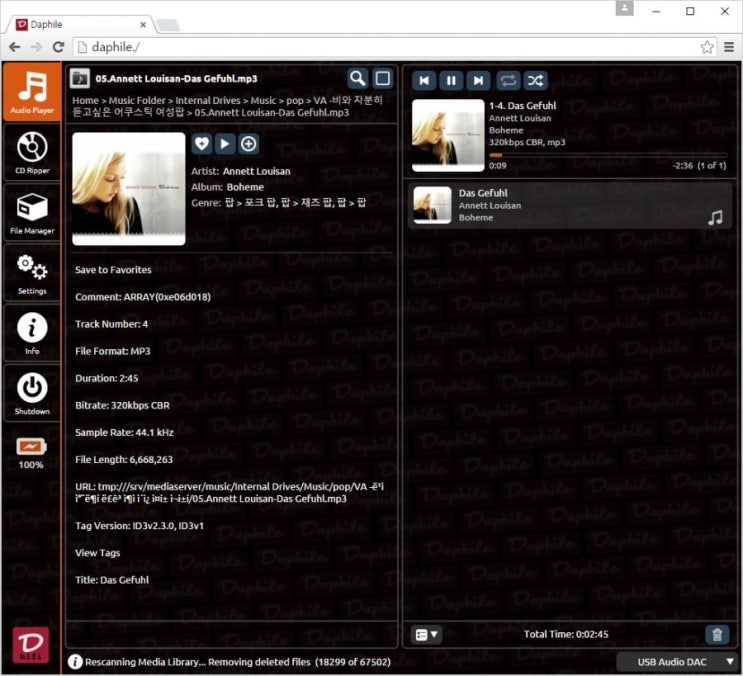Open the CD Ripper panel
The width and height of the screenshot is (743, 676).
32,152
